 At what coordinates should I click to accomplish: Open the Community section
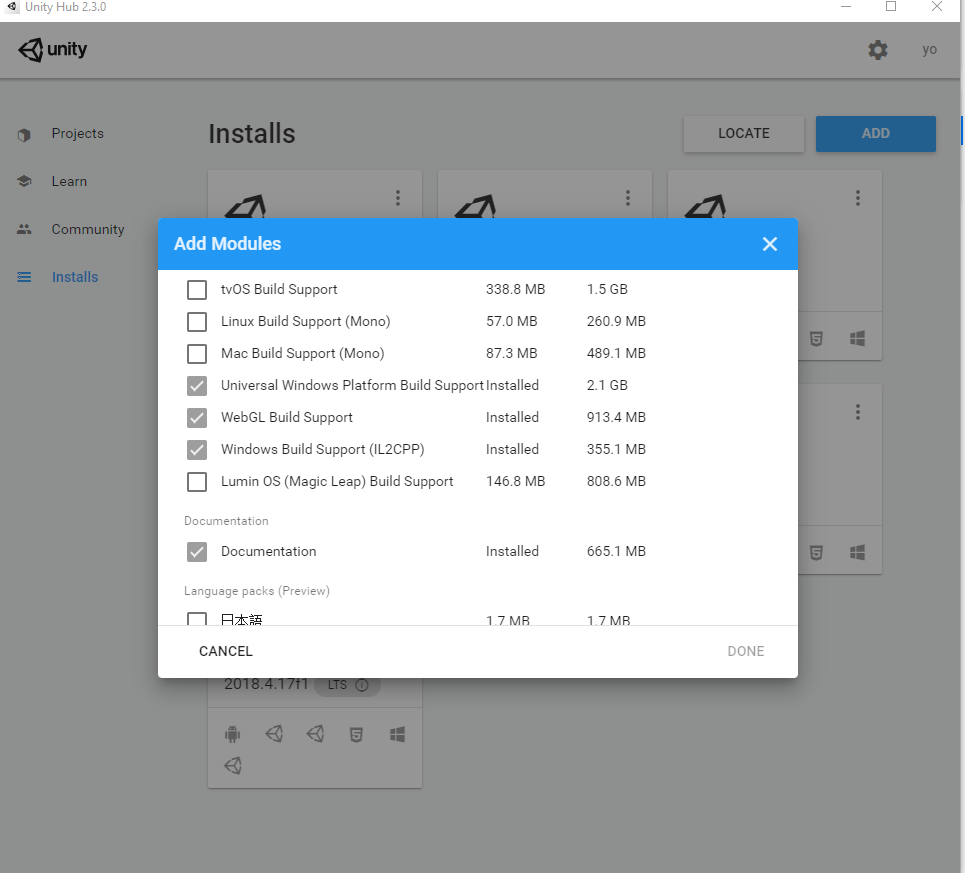88,229
